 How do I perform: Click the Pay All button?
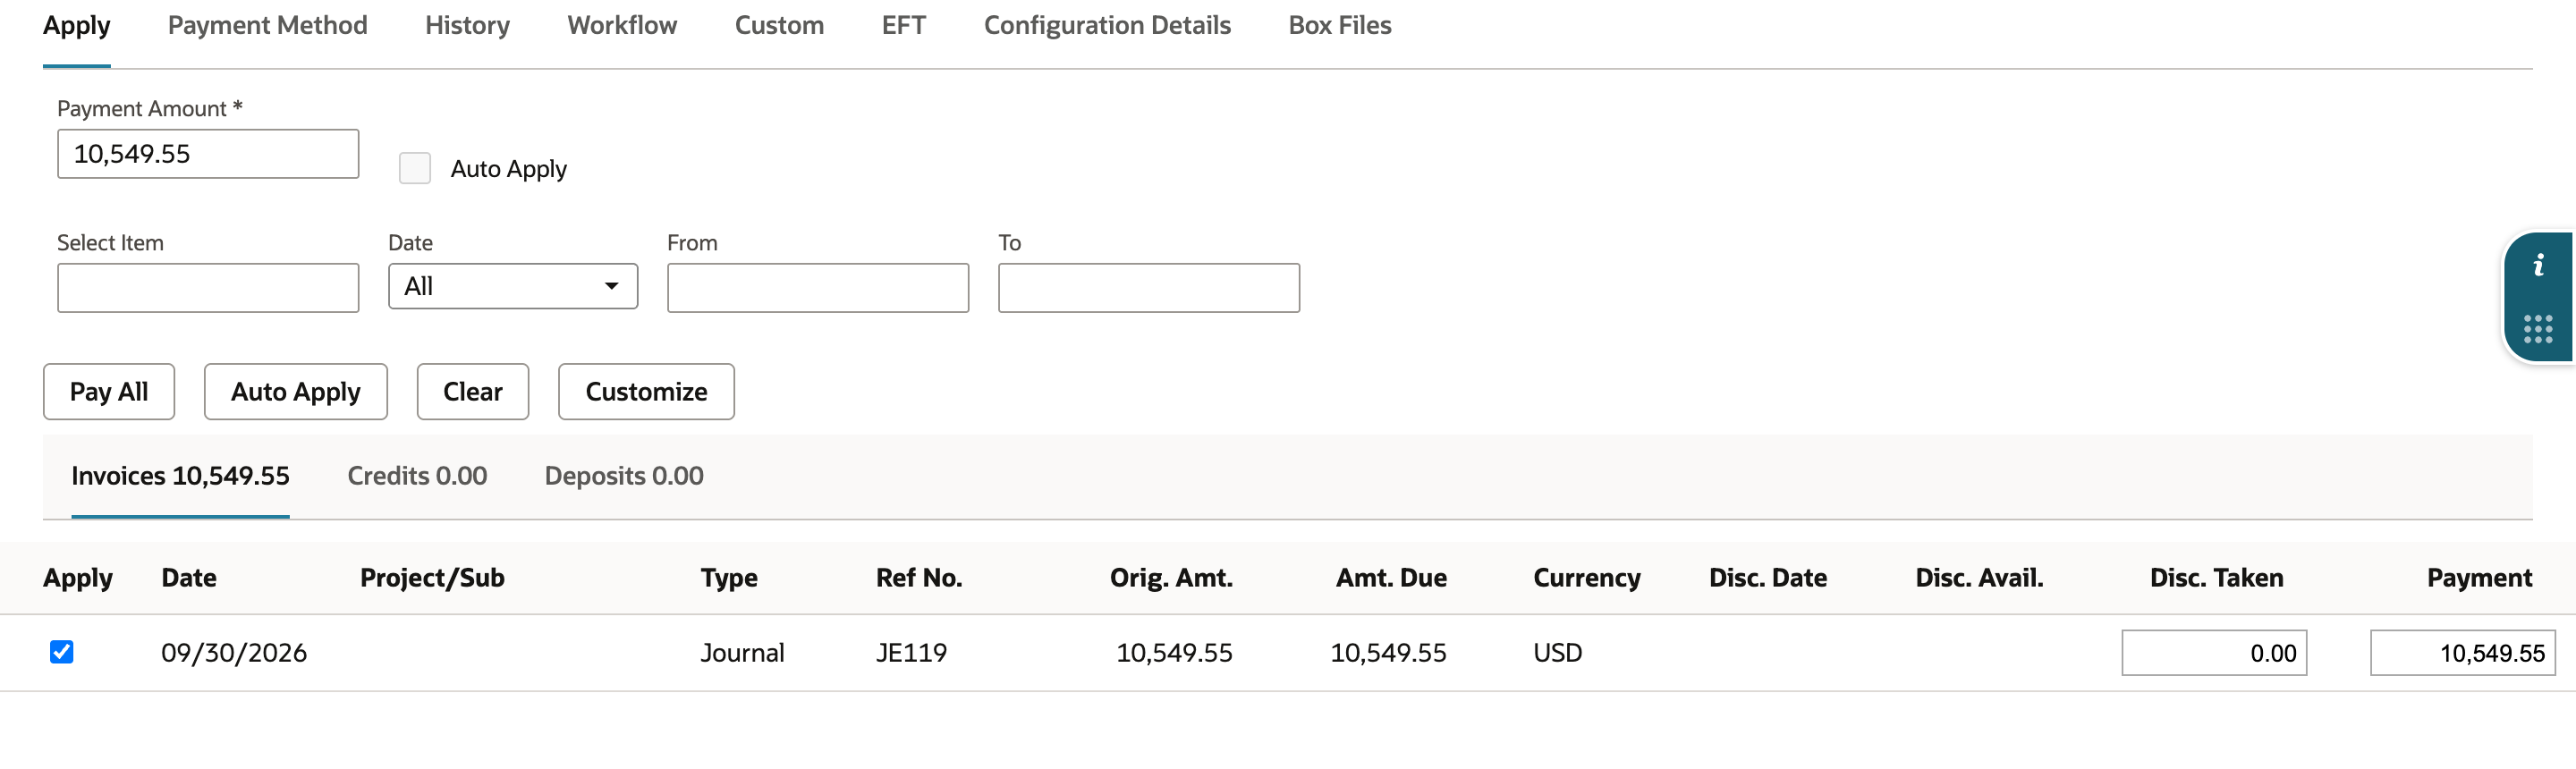pyautogui.click(x=109, y=392)
